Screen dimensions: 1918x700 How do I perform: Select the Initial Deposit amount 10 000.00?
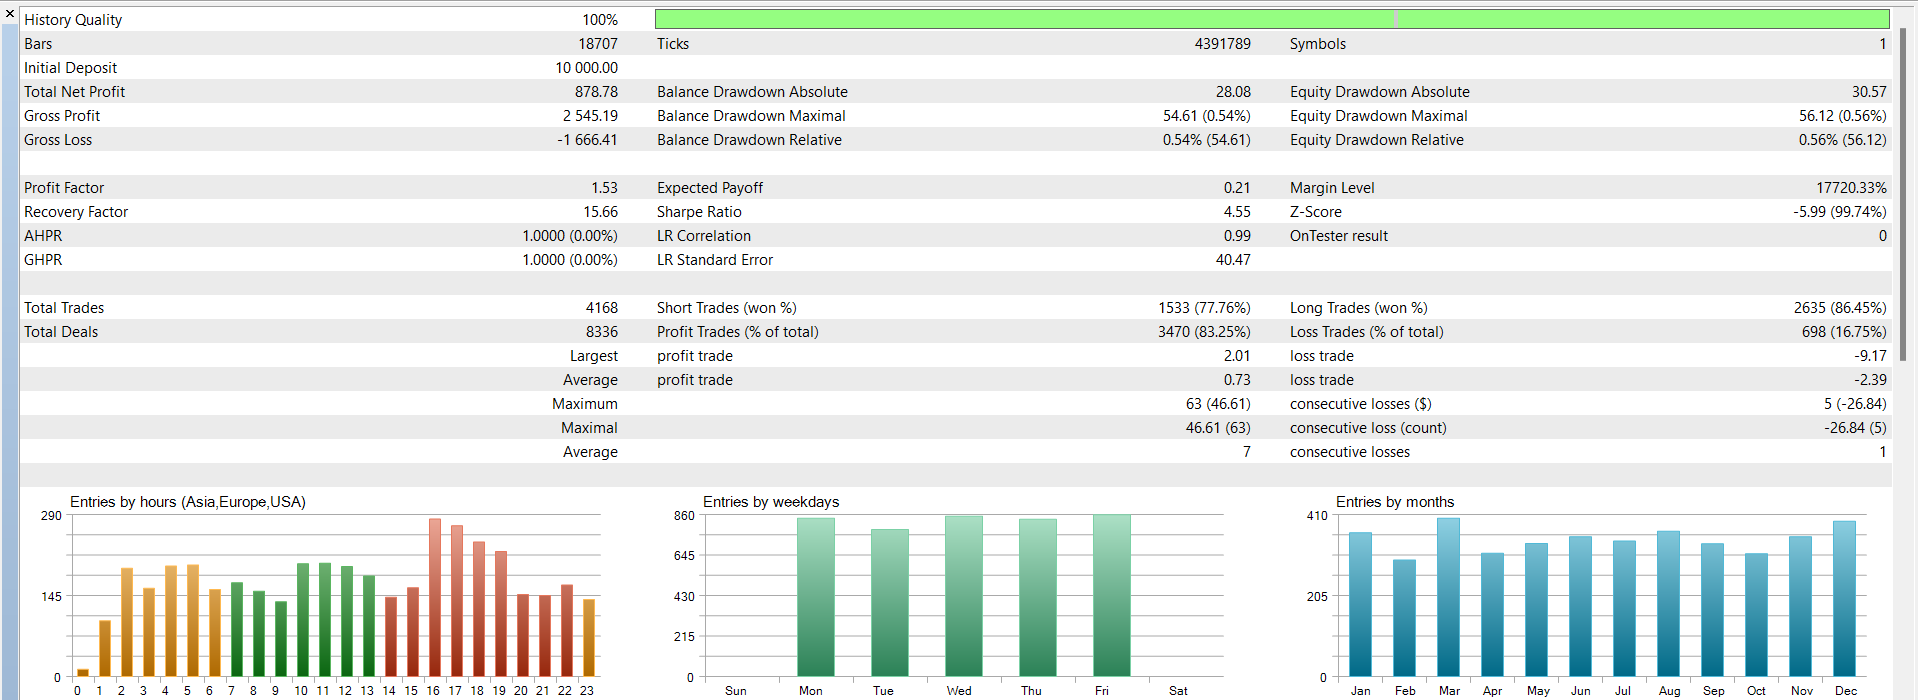pos(586,68)
